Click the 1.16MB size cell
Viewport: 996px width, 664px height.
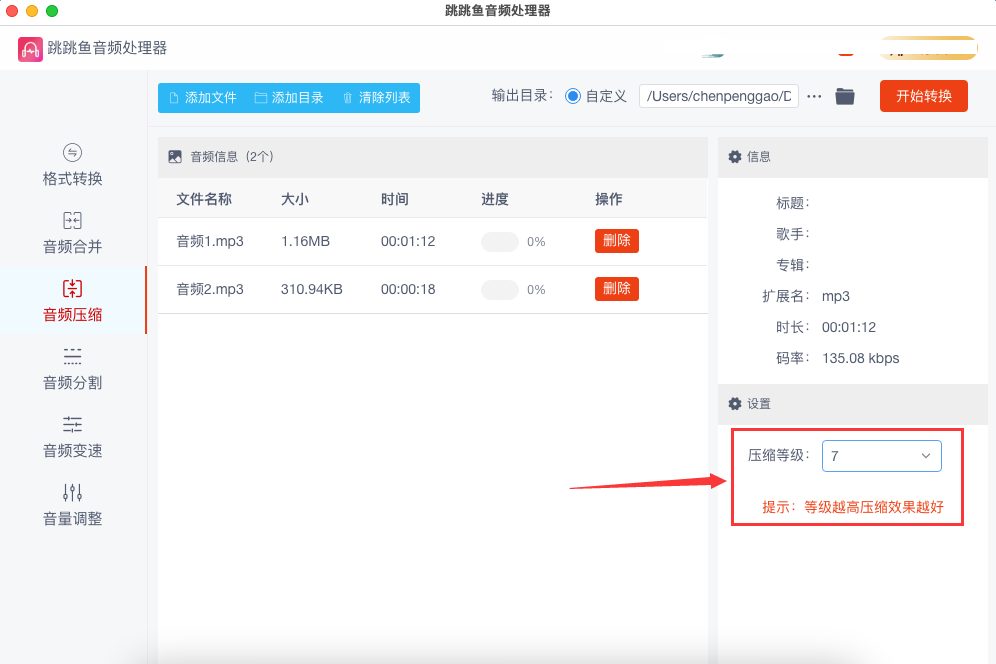click(x=306, y=241)
